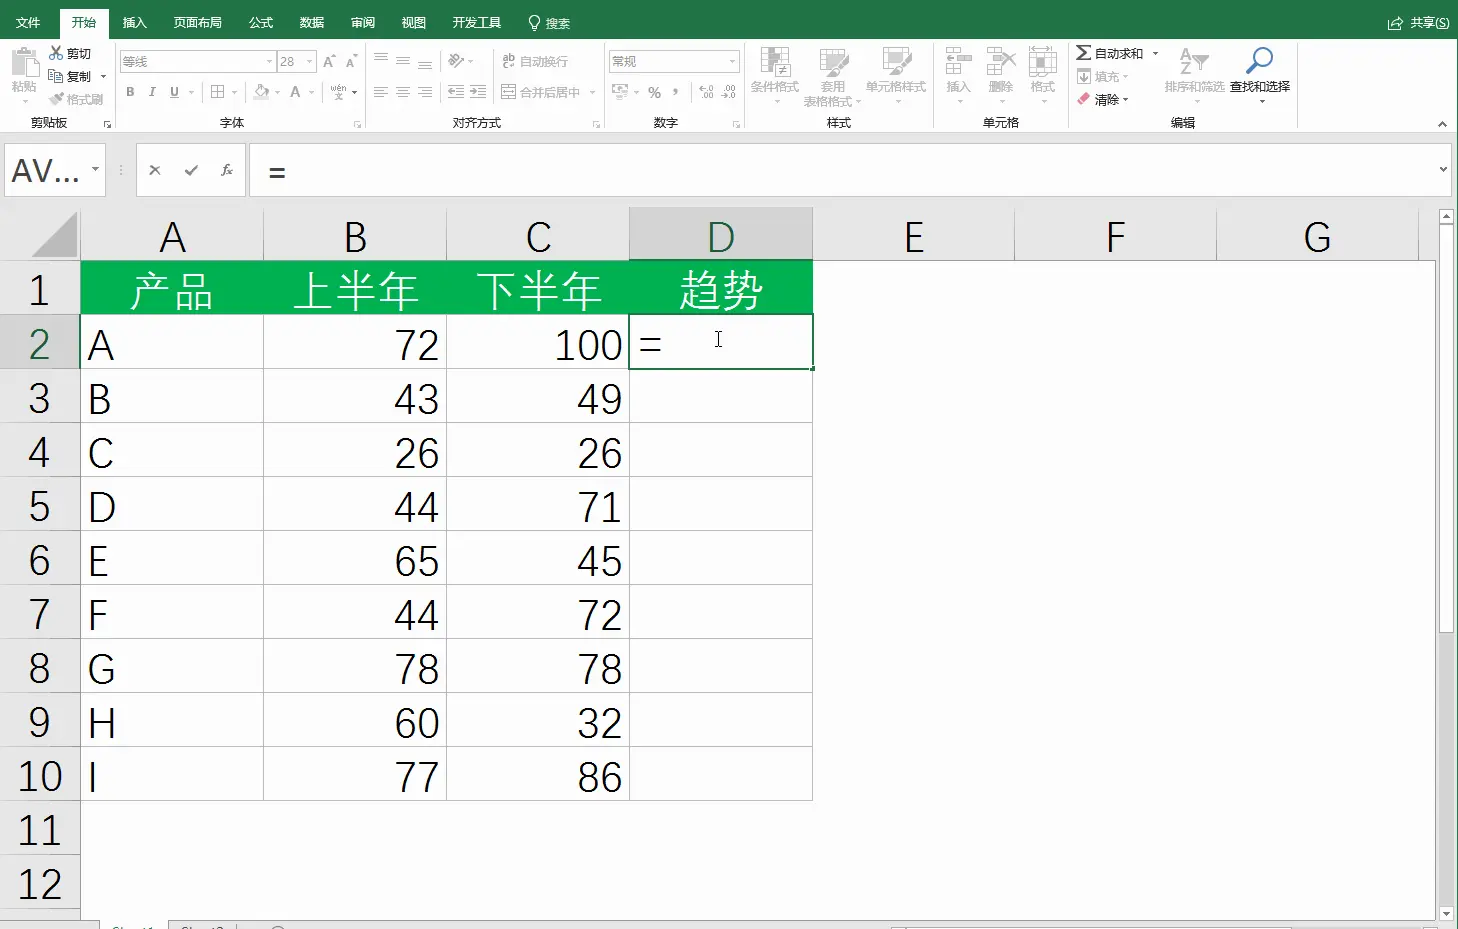The image size is (1458, 929).
Task: Expand the Merge and Center dropdown arrow
Action: (592, 92)
